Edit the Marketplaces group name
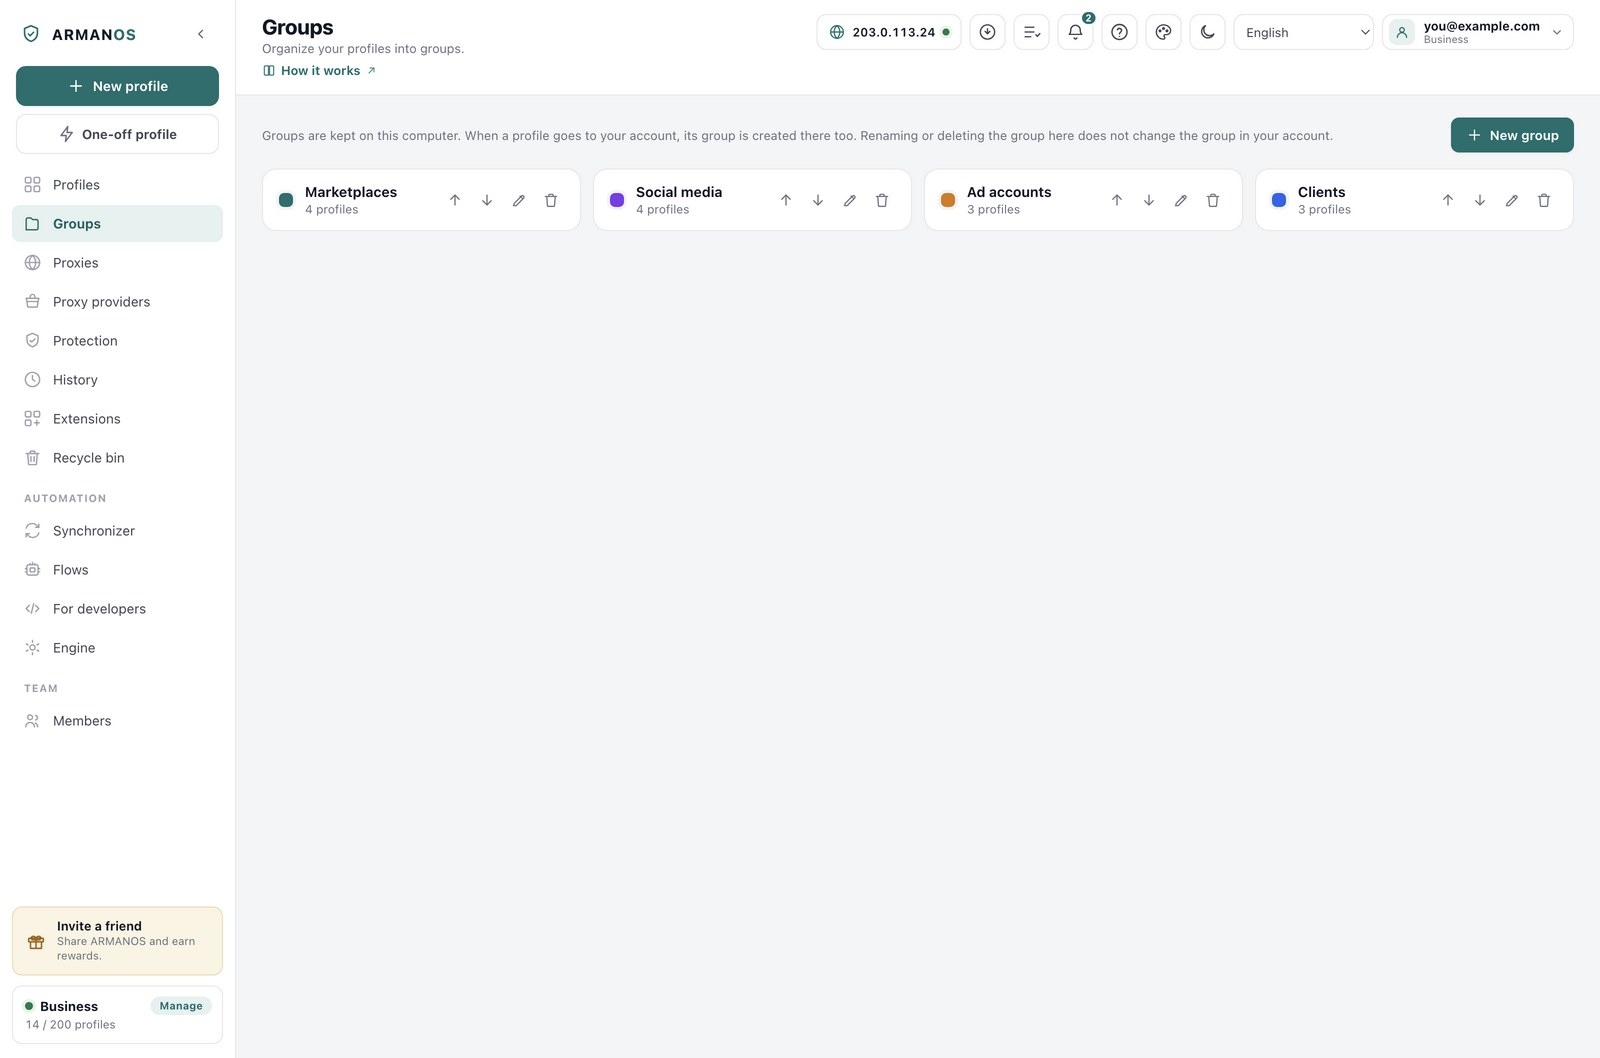 click(x=519, y=200)
